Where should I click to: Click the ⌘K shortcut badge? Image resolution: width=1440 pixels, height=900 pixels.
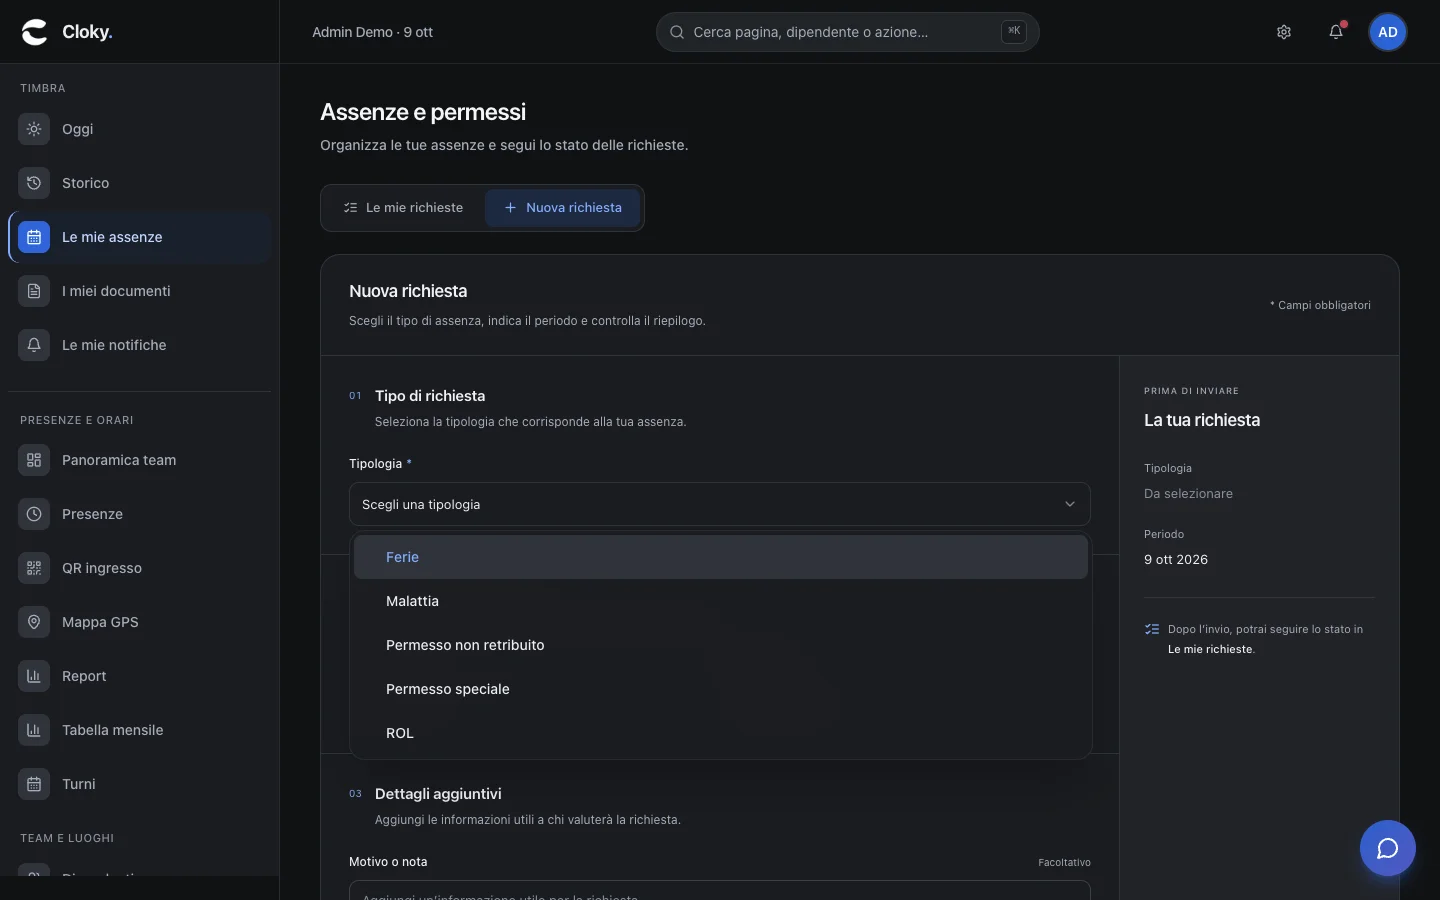(x=1014, y=31)
